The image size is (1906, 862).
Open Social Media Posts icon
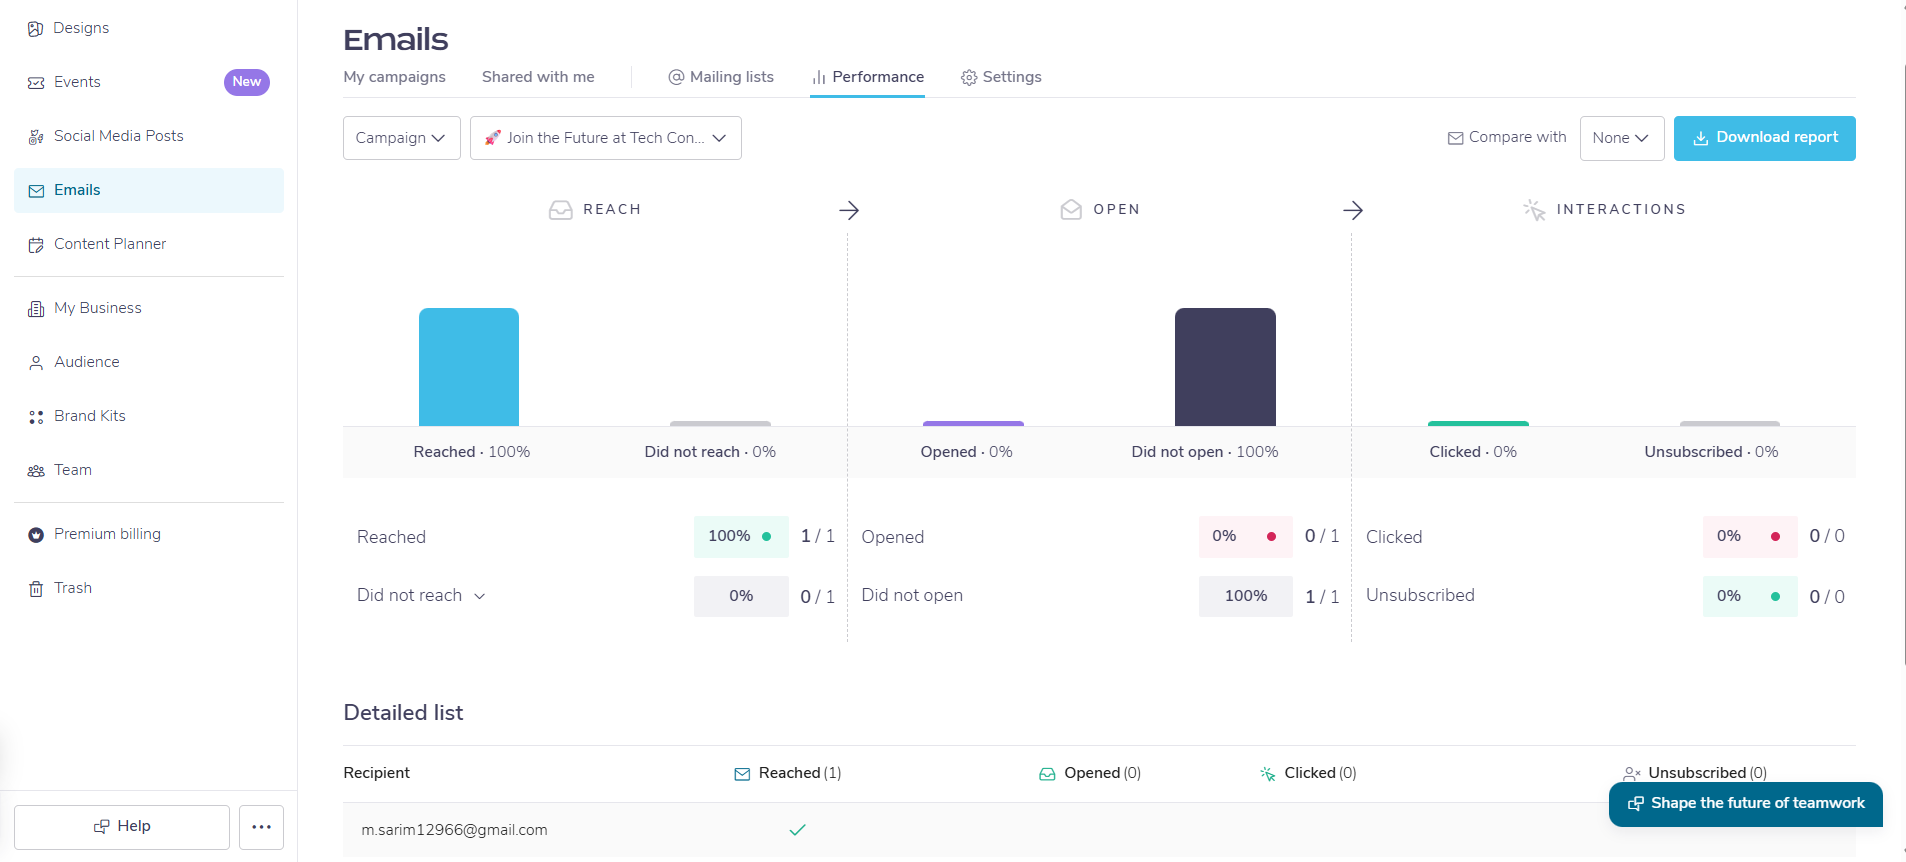click(36, 136)
